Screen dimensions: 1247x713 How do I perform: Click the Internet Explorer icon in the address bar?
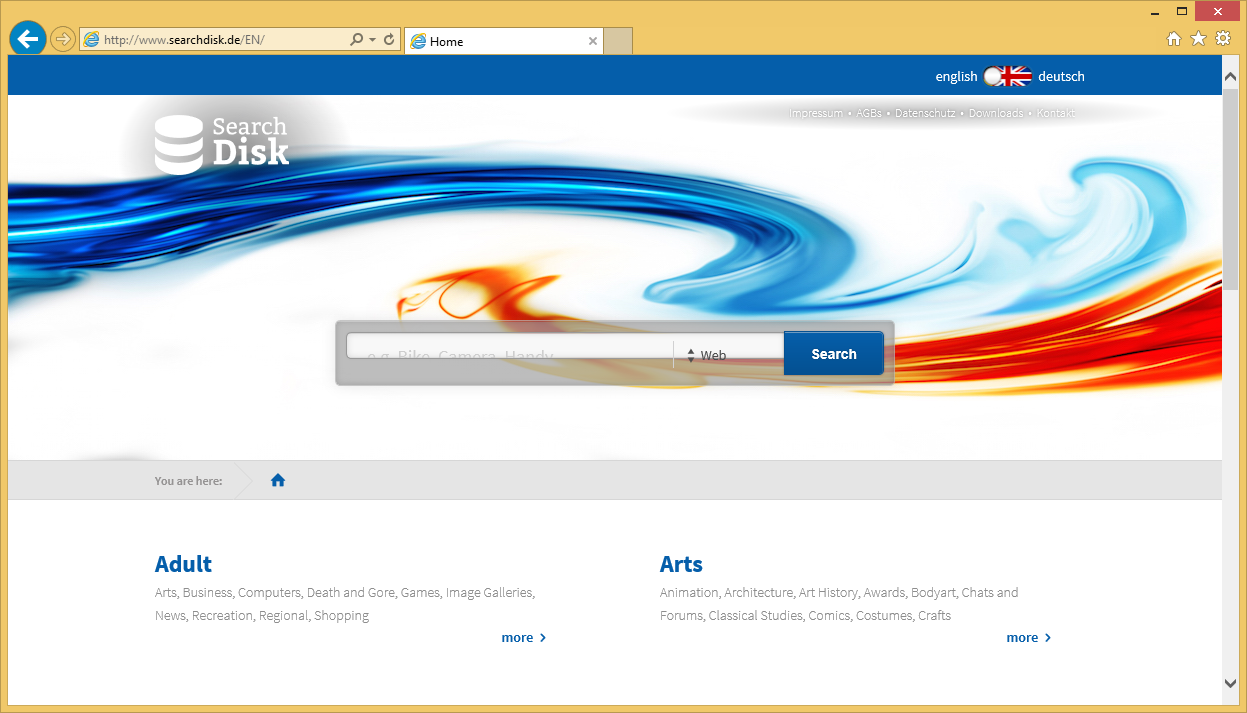(x=91, y=38)
